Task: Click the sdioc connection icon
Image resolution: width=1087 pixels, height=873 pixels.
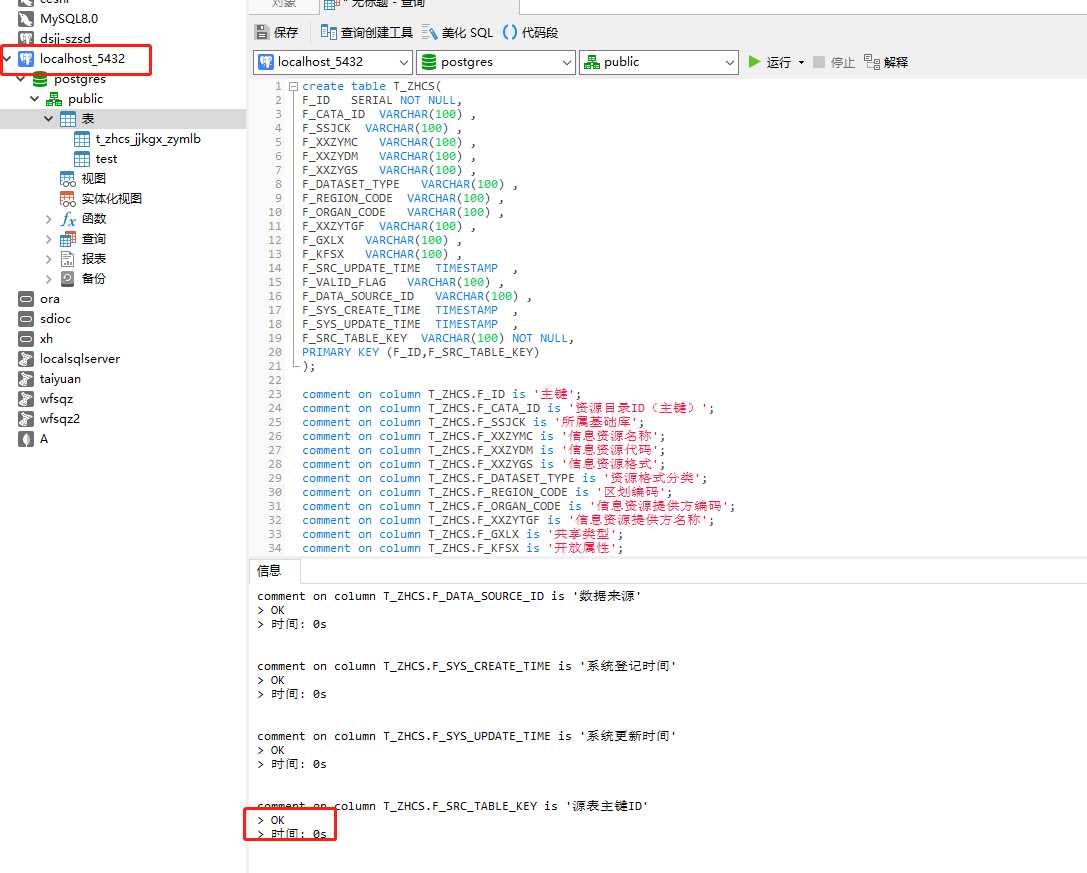Action: pyautogui.click(x=26, y=320)
